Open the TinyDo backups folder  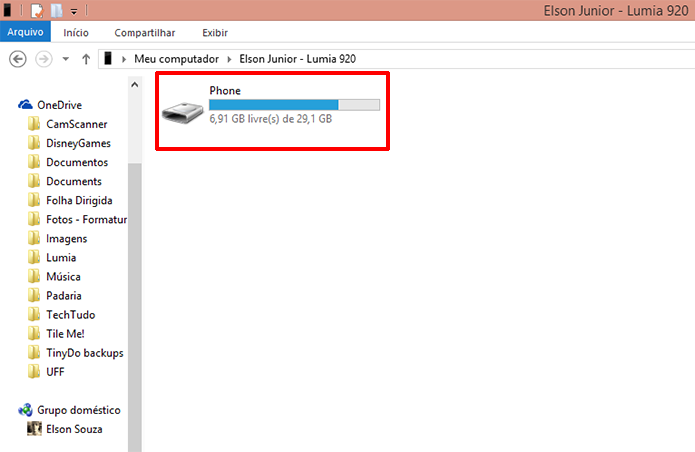coord(85,353)
